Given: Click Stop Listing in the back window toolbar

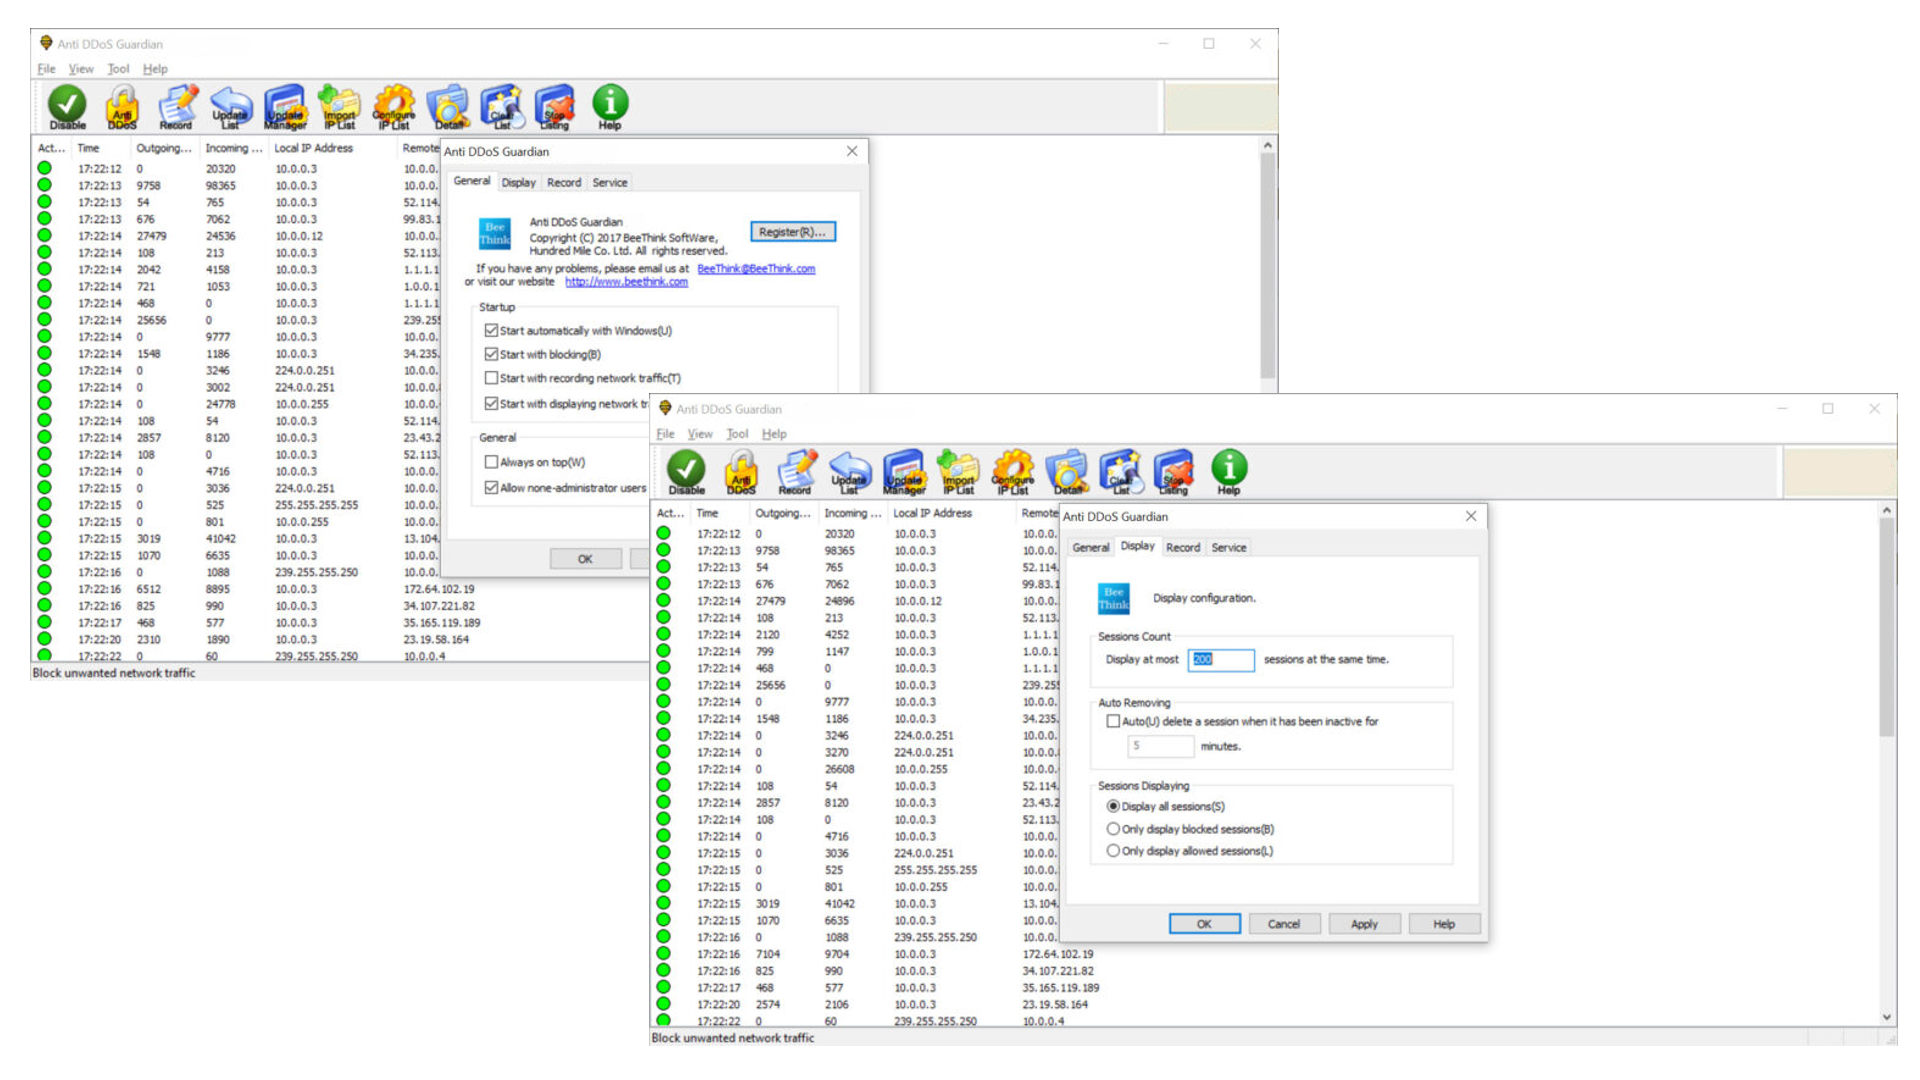Looking at the screenshot, I should 555,106.
